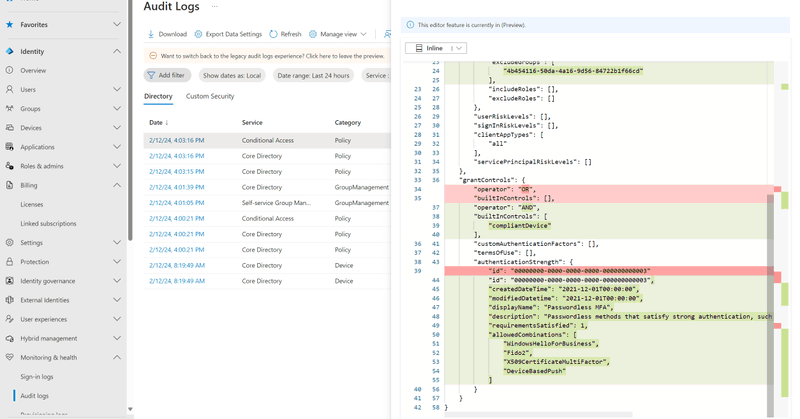
Task: Open the ellipsis menu beside Audit Logs title
Action: pyautogui.click(x=215, y=7)
